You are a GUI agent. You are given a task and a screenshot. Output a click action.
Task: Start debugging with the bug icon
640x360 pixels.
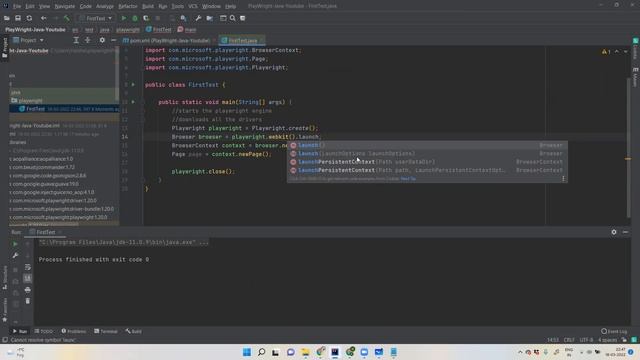(135, 18)
